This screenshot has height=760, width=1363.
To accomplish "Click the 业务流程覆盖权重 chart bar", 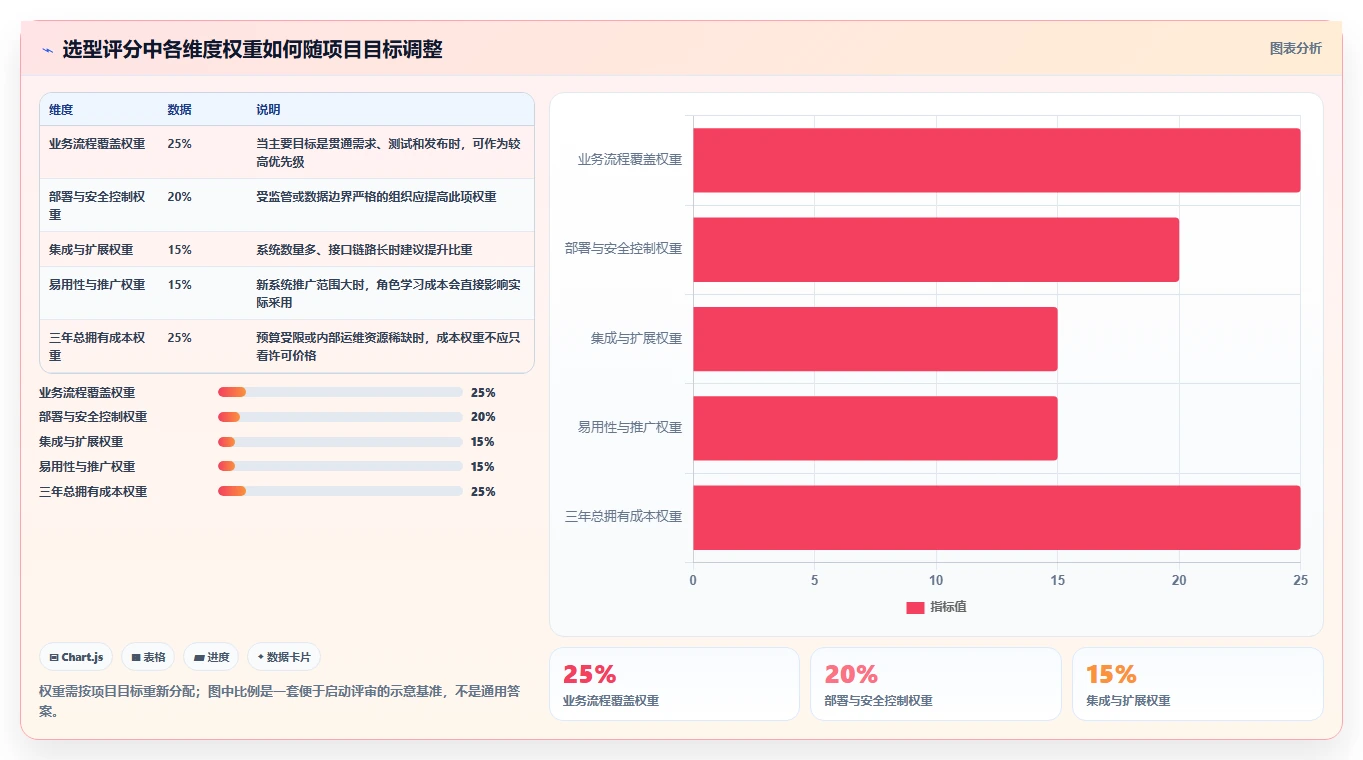I will click(x=996, y=160).
